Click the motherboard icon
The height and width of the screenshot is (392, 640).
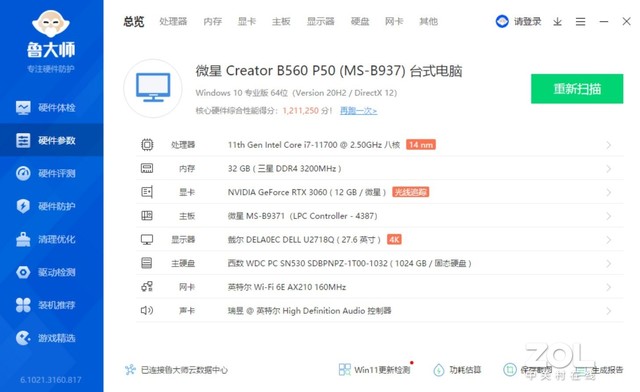tap(147, 216)
